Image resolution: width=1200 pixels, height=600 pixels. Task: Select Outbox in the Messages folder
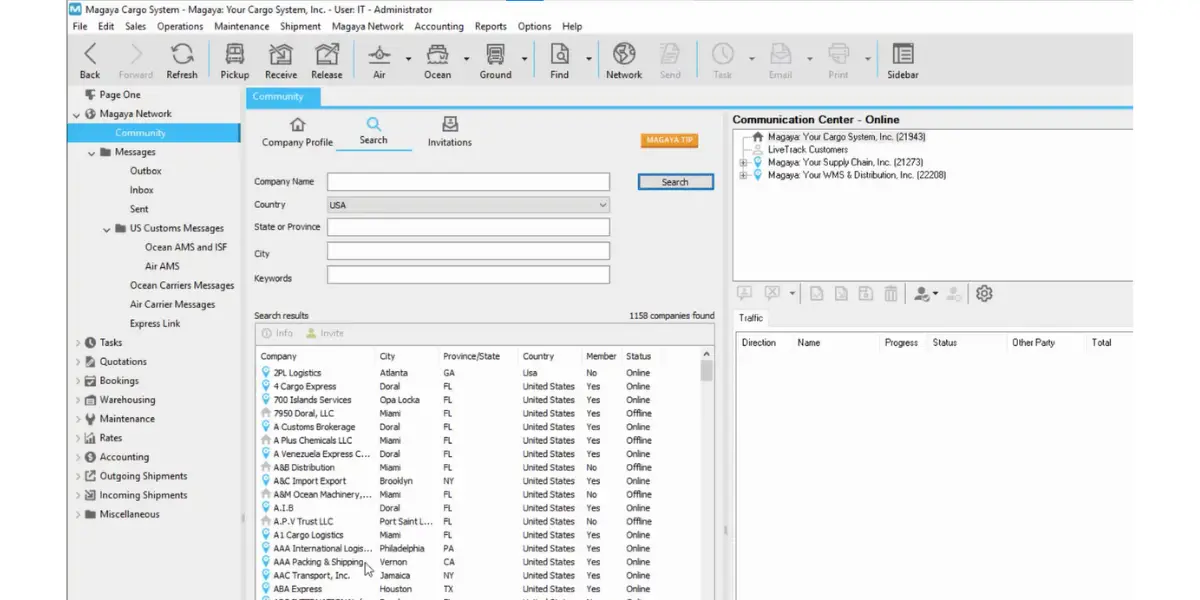tap(146, 171)
